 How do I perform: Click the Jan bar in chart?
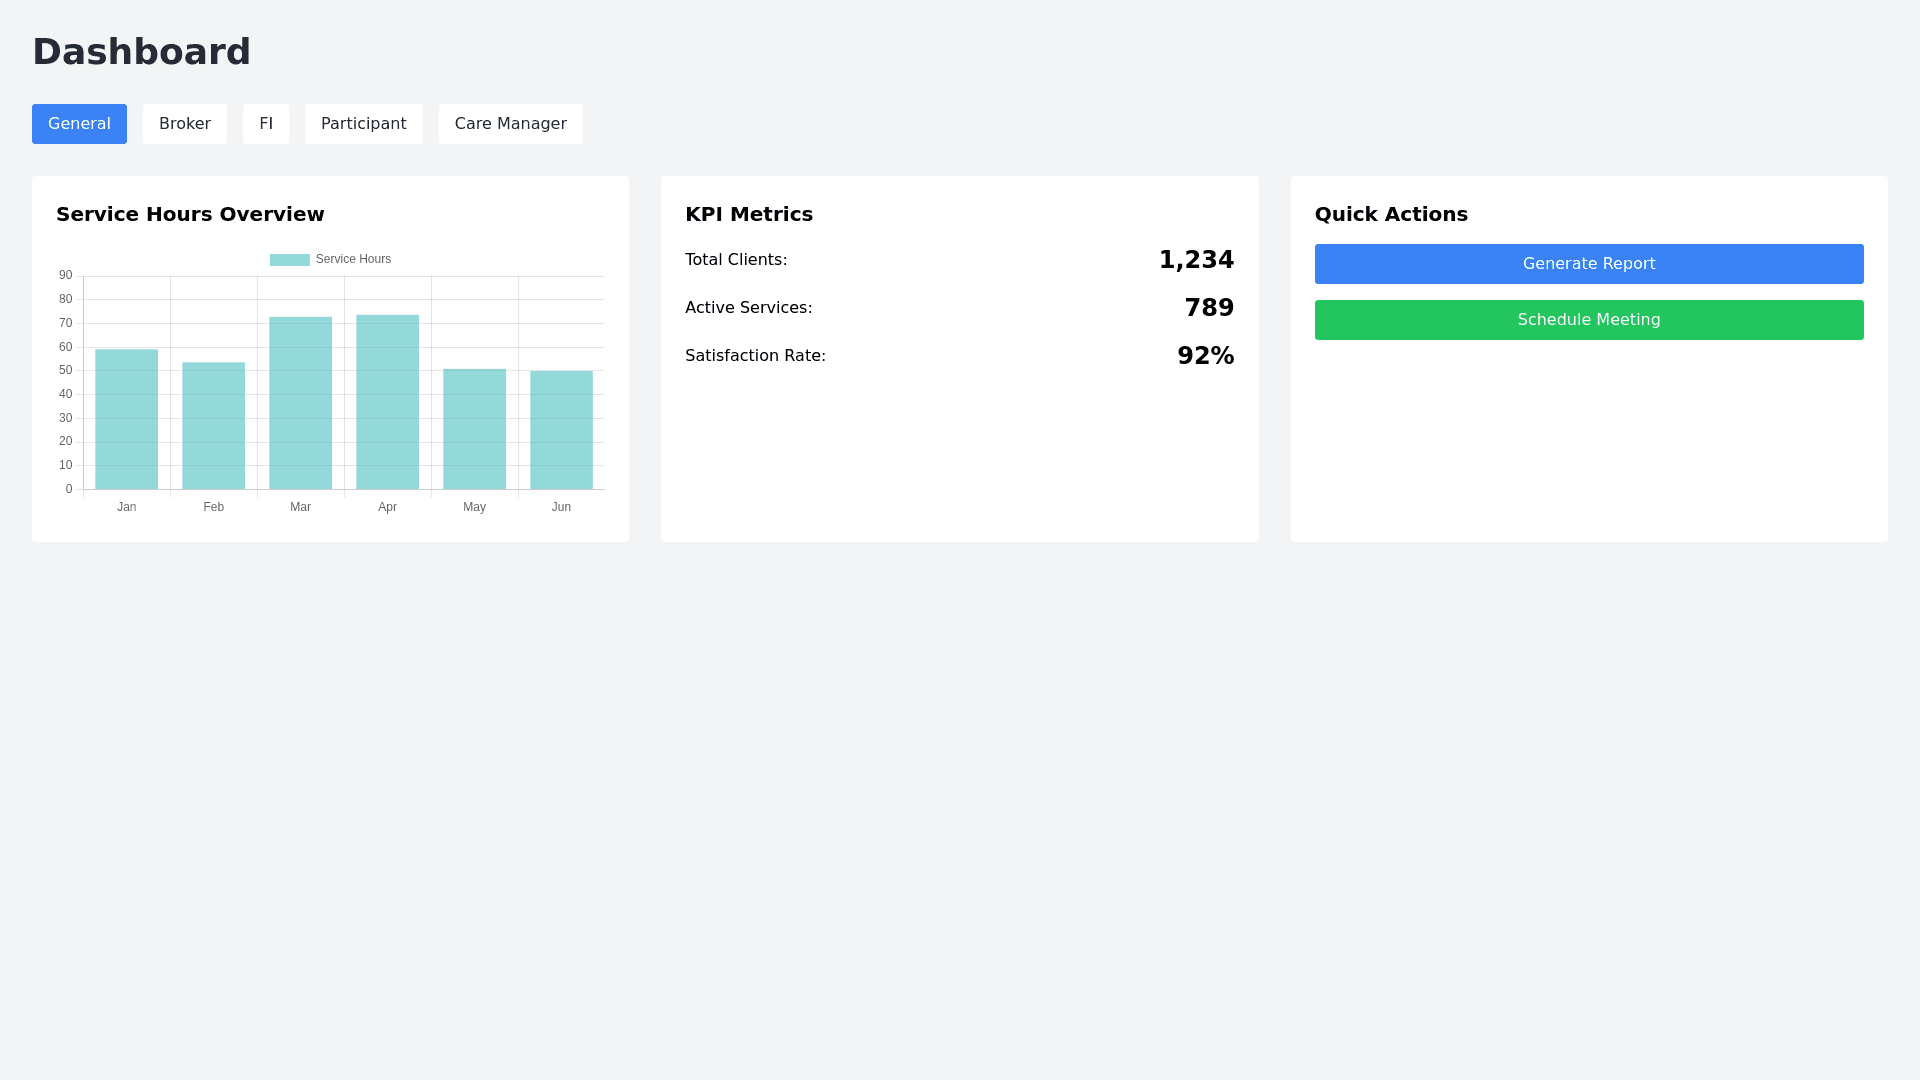(x=127, y=420)
